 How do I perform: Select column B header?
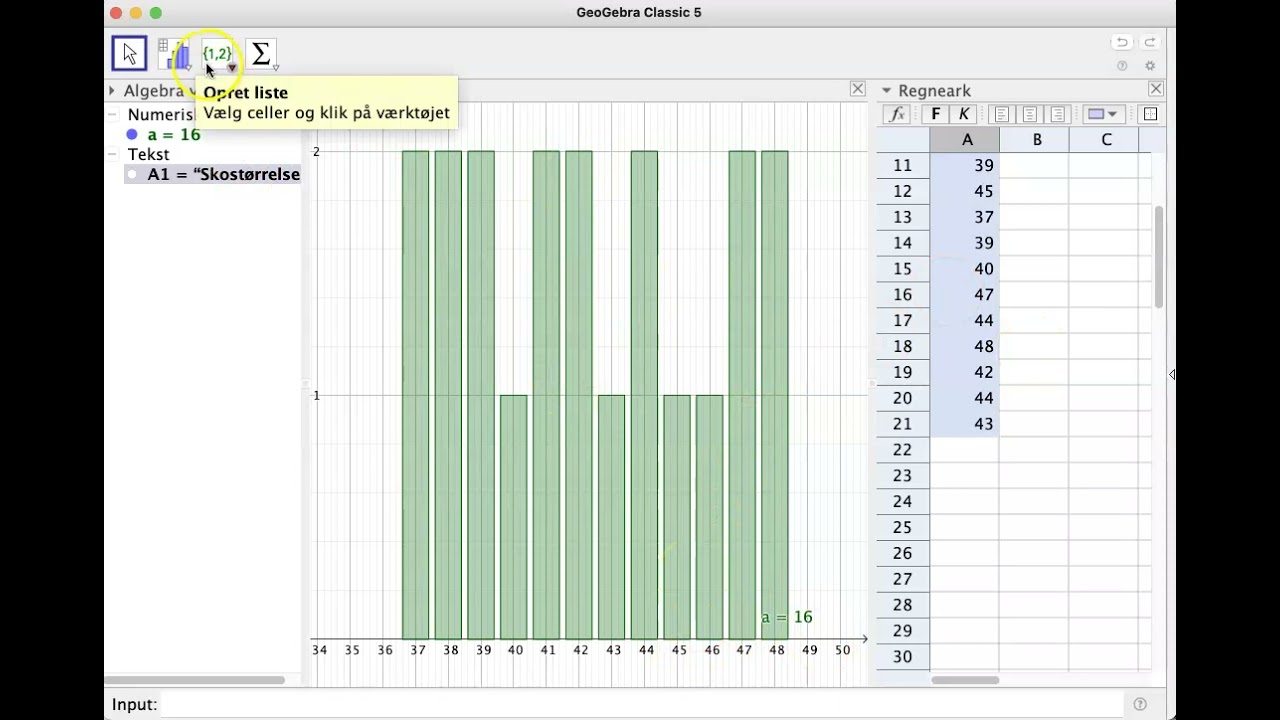point(1036,140)
